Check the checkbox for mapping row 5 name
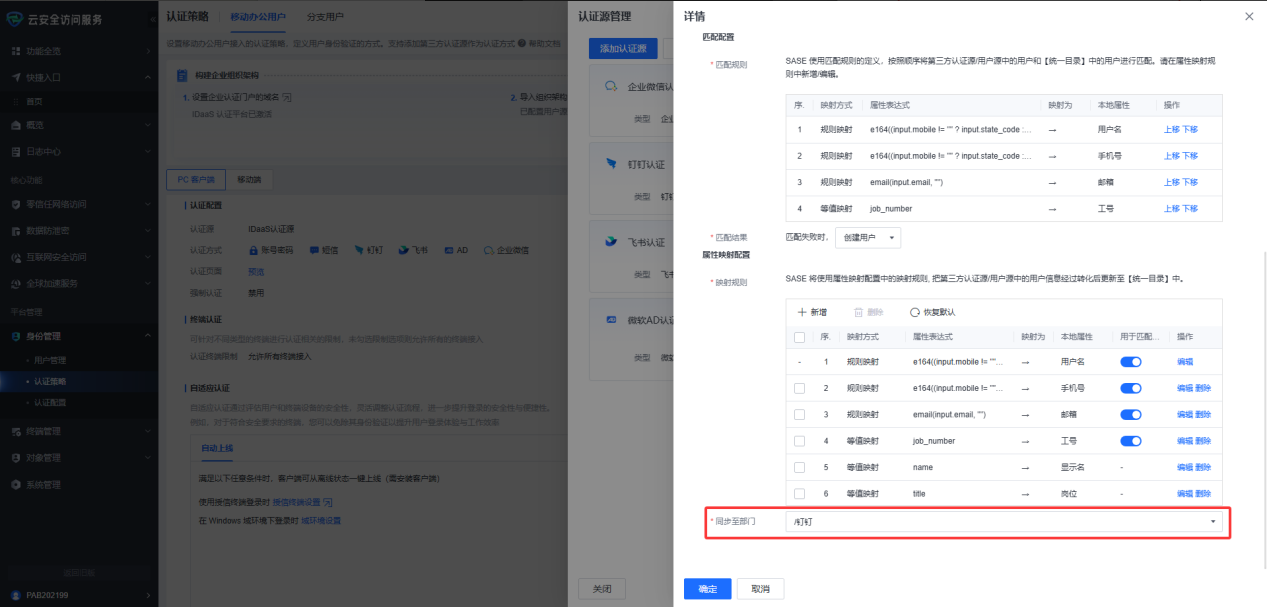 (799, 467)
